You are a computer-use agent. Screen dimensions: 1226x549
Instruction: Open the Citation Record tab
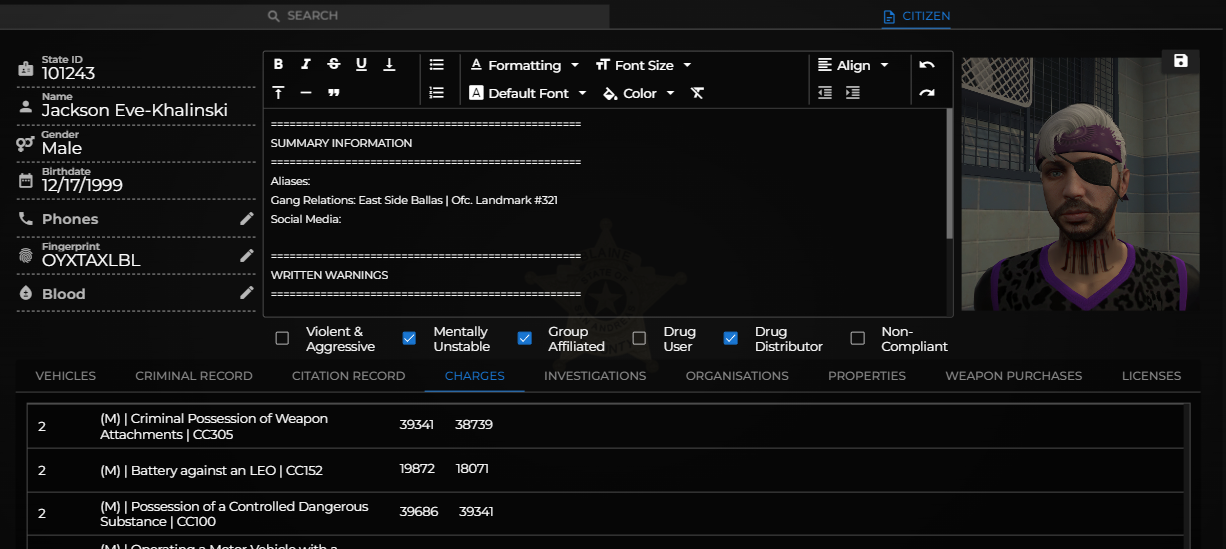(348, 376)
